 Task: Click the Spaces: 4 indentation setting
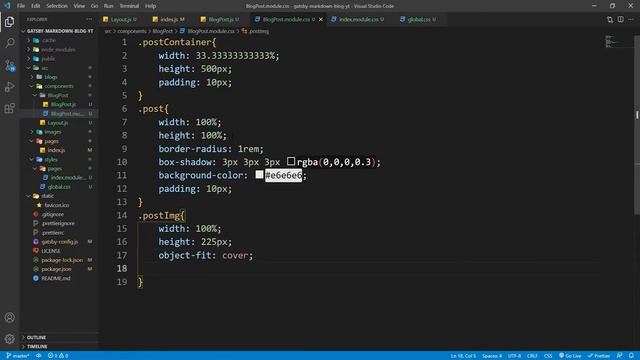492,356
